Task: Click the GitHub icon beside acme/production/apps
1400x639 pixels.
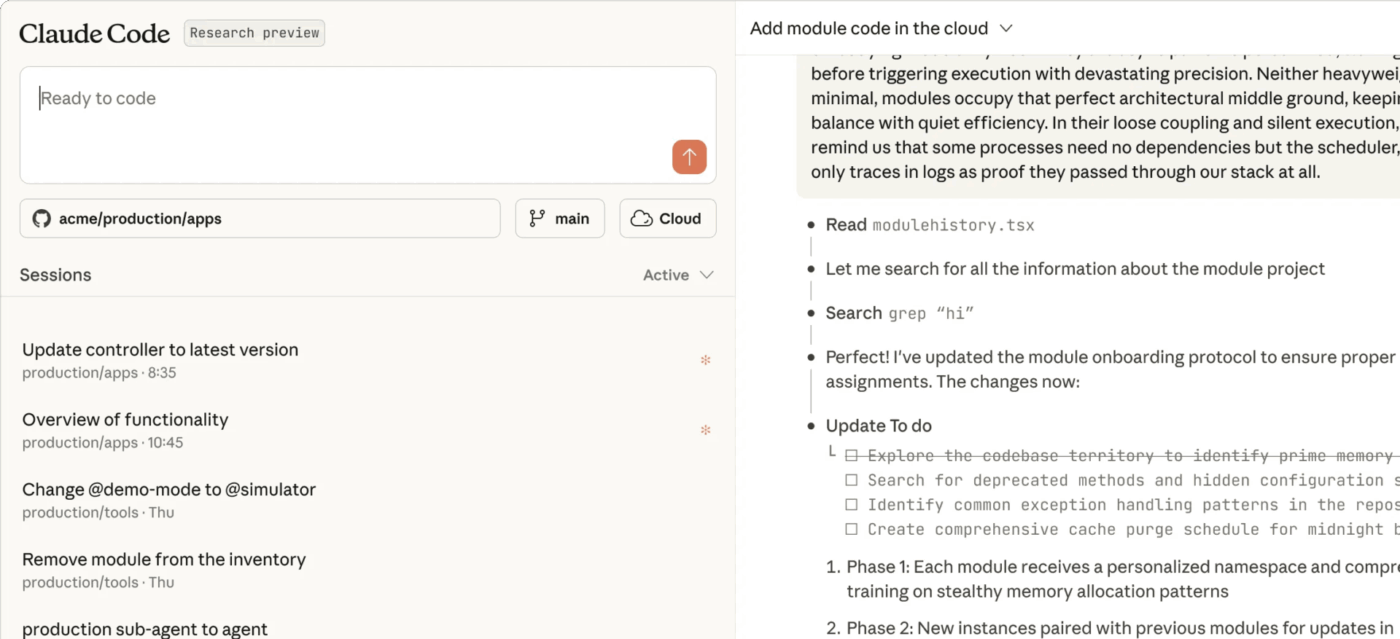Action: pos(41,218)
